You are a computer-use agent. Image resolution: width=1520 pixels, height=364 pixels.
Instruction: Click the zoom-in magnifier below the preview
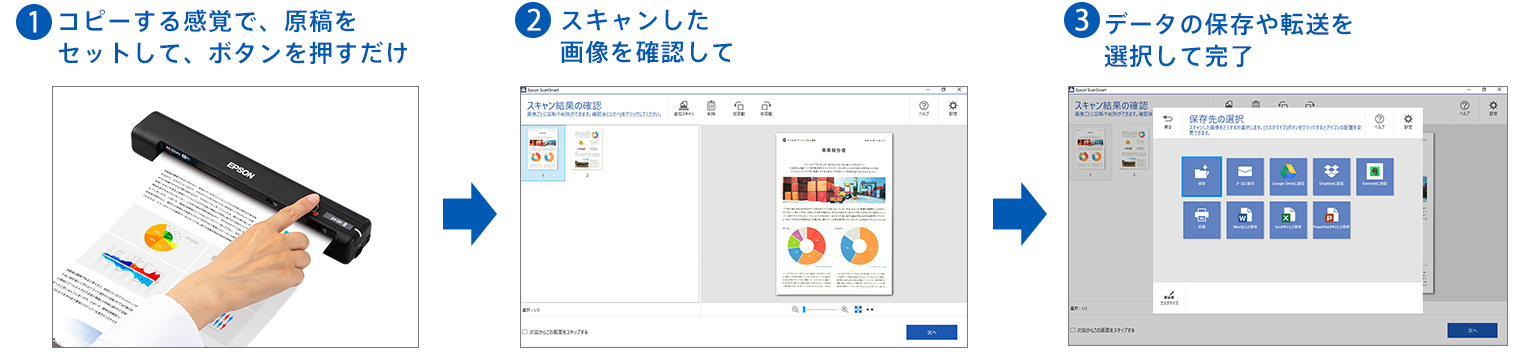coord(845,310)
